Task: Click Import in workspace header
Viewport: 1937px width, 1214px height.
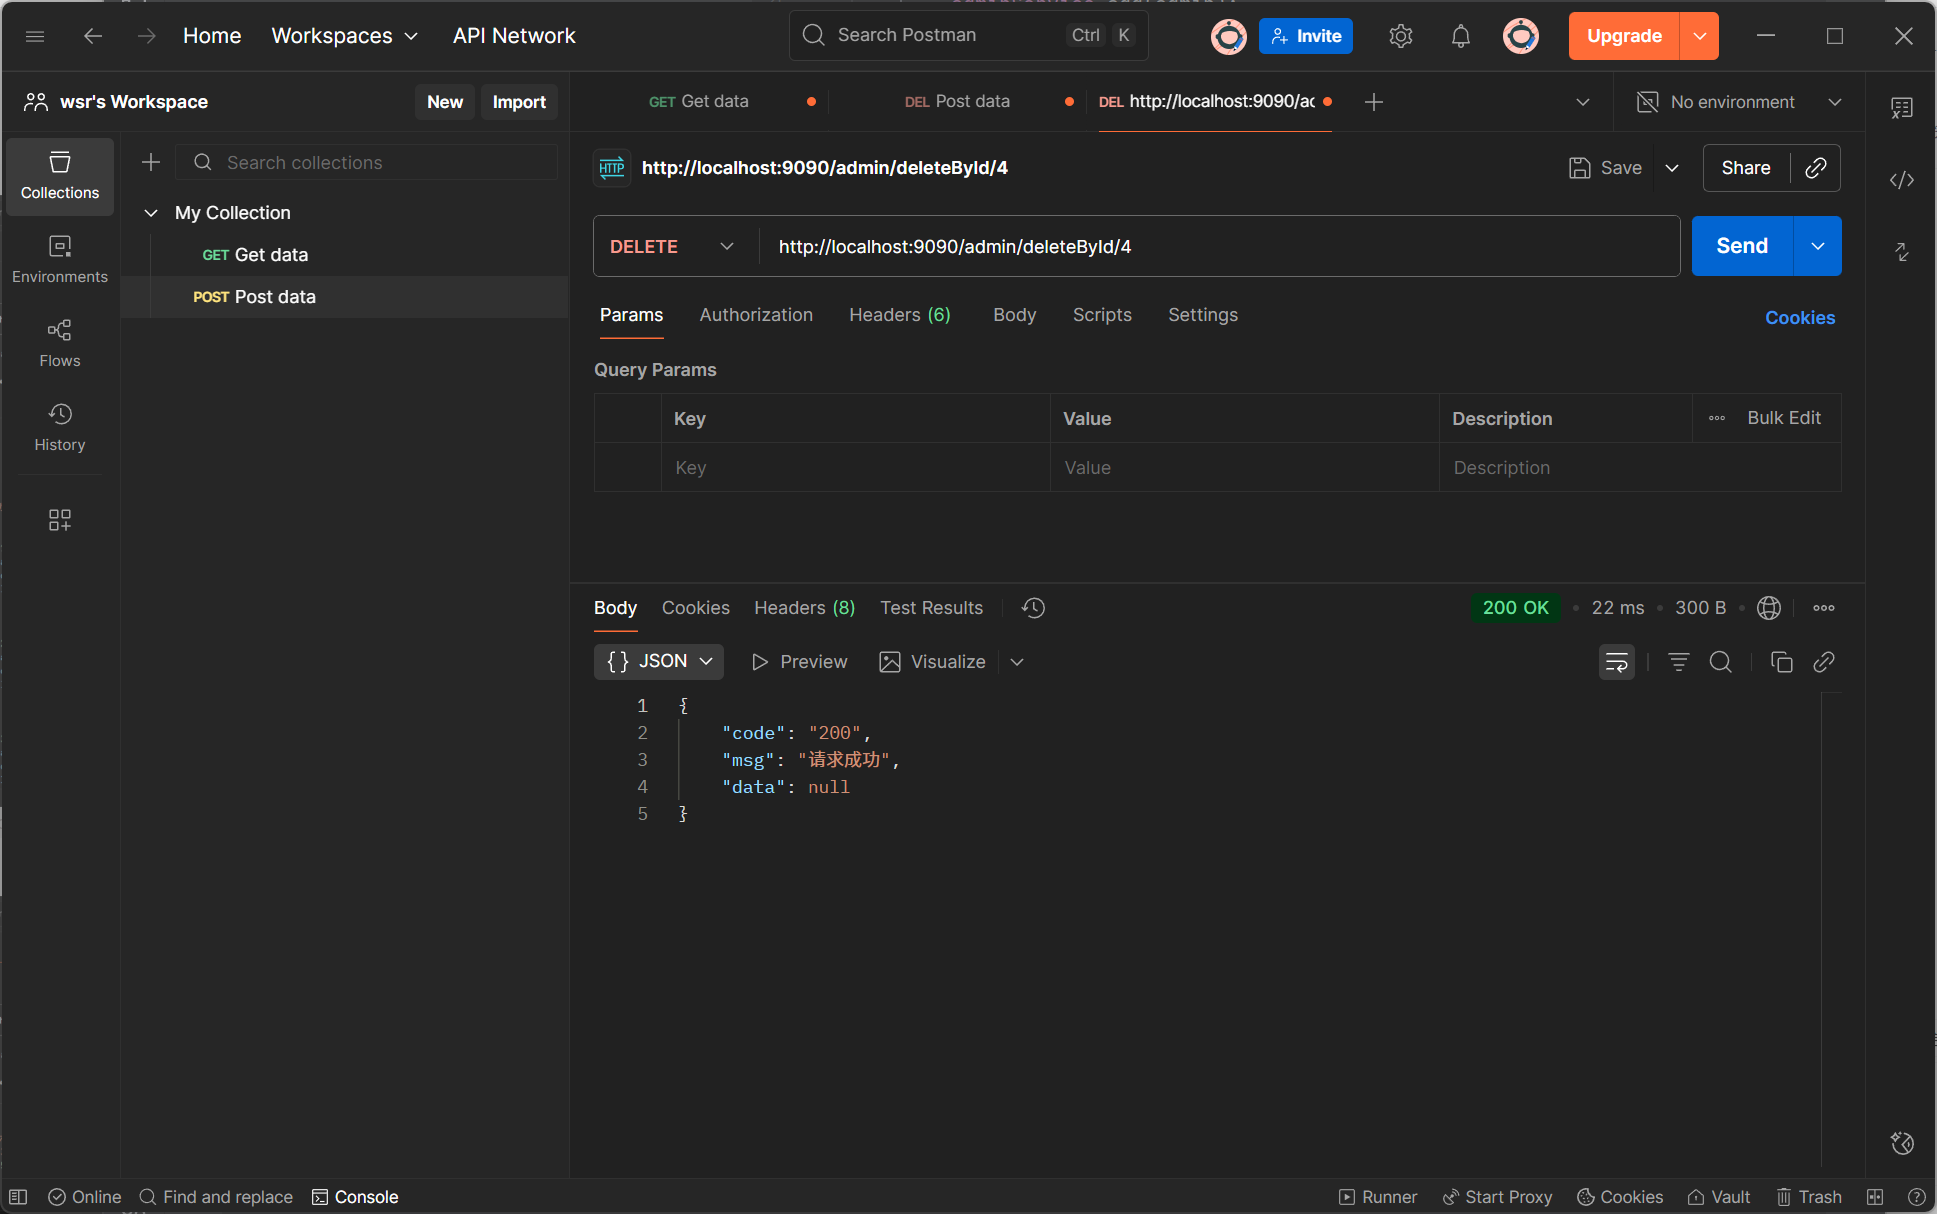Action: (519, 102)
